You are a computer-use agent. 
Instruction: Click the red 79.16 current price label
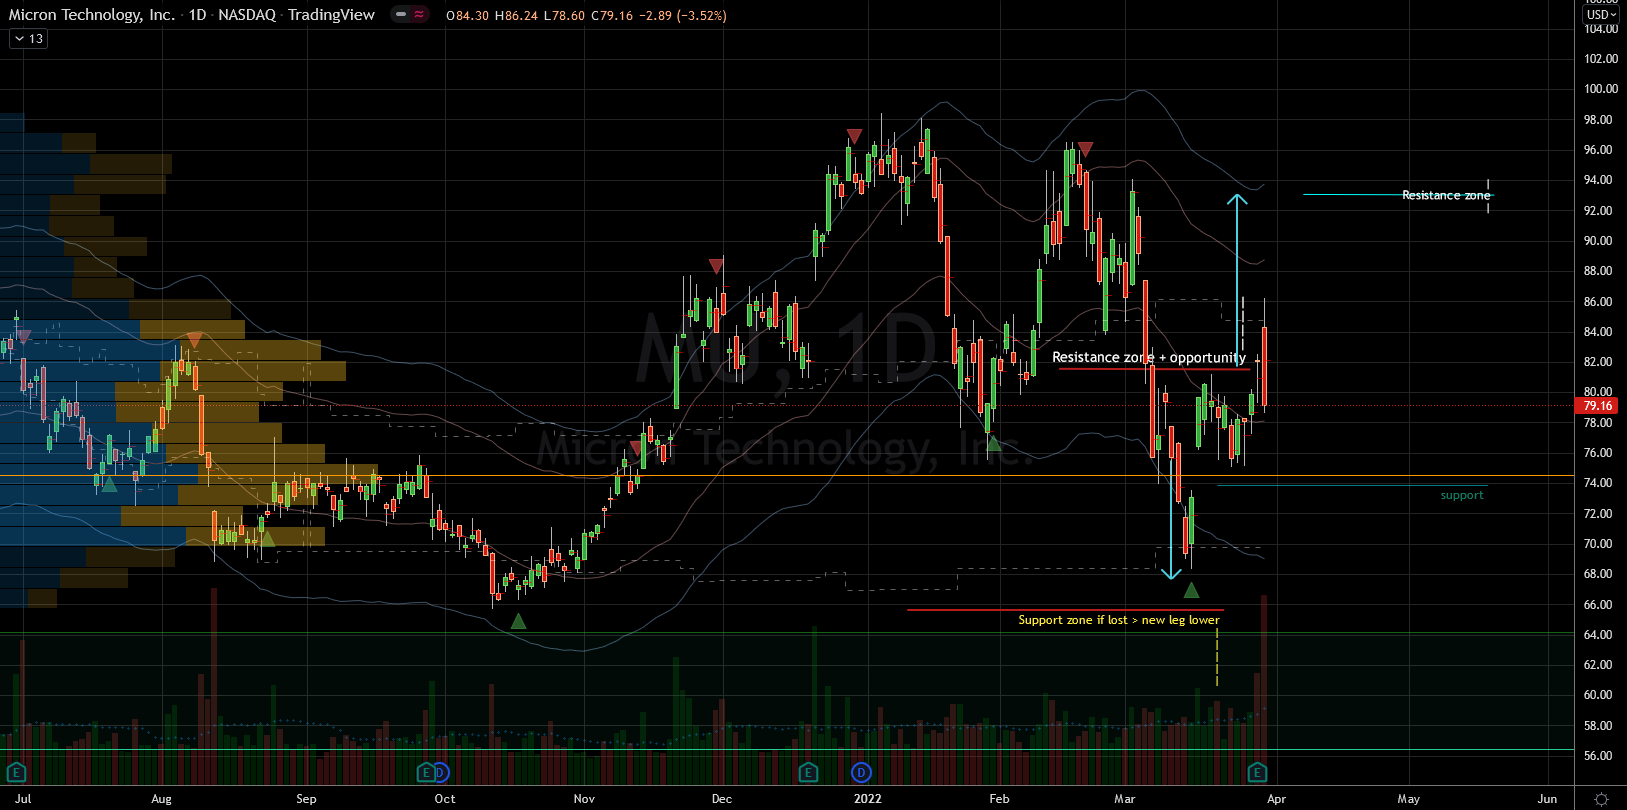click(1598, 405)
